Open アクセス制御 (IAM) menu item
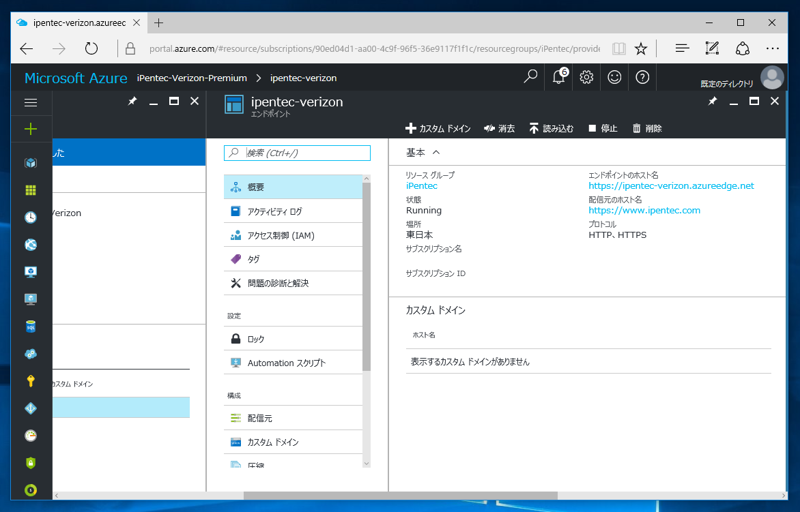Viewport: 800px width, 512px height. pos(293,235)
